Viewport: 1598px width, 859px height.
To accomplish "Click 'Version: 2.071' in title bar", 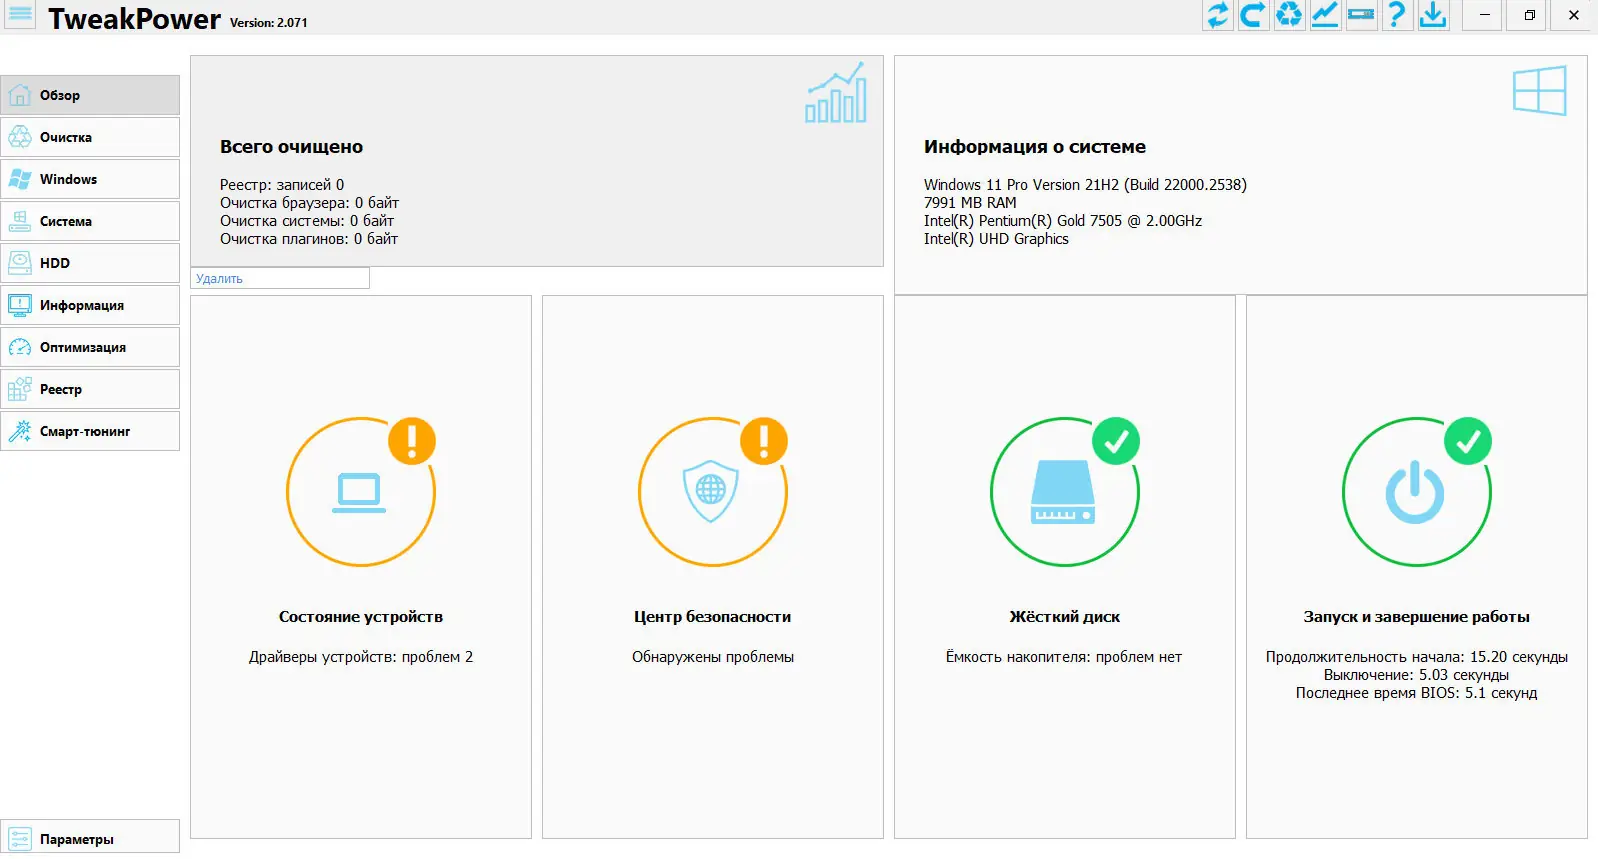I will click(x=269, y=23).
